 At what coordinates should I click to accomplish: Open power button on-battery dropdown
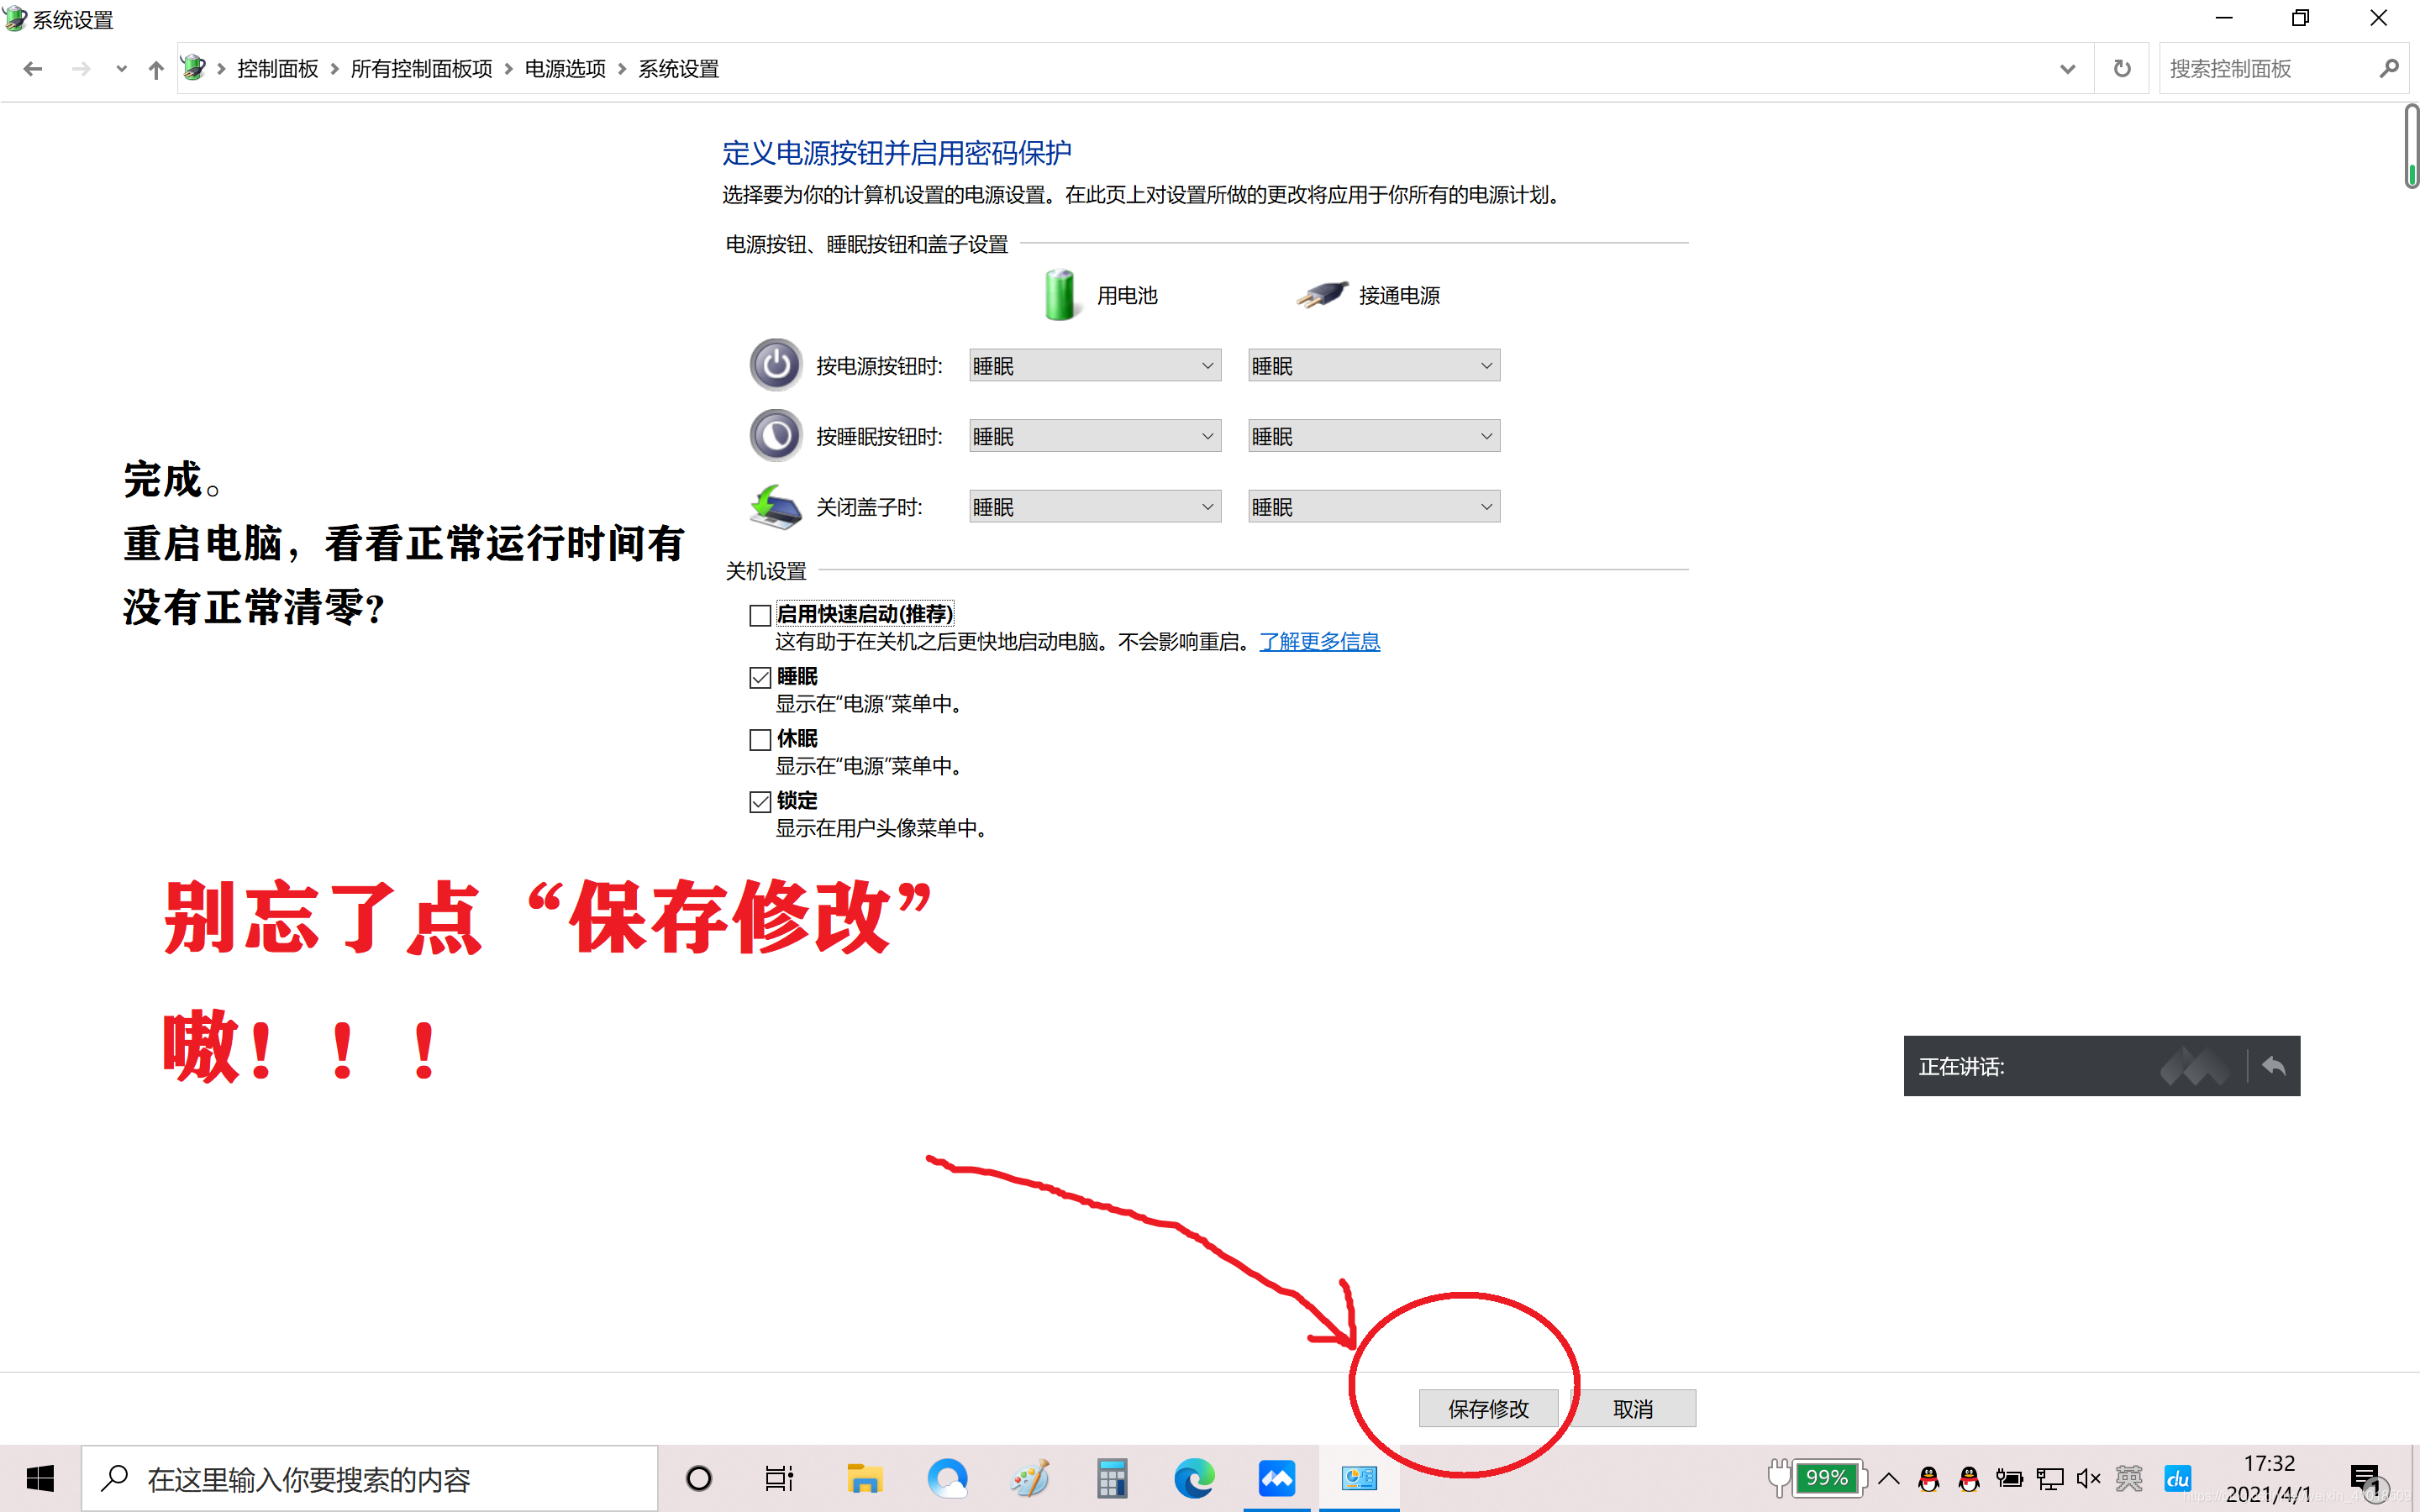1094,366
